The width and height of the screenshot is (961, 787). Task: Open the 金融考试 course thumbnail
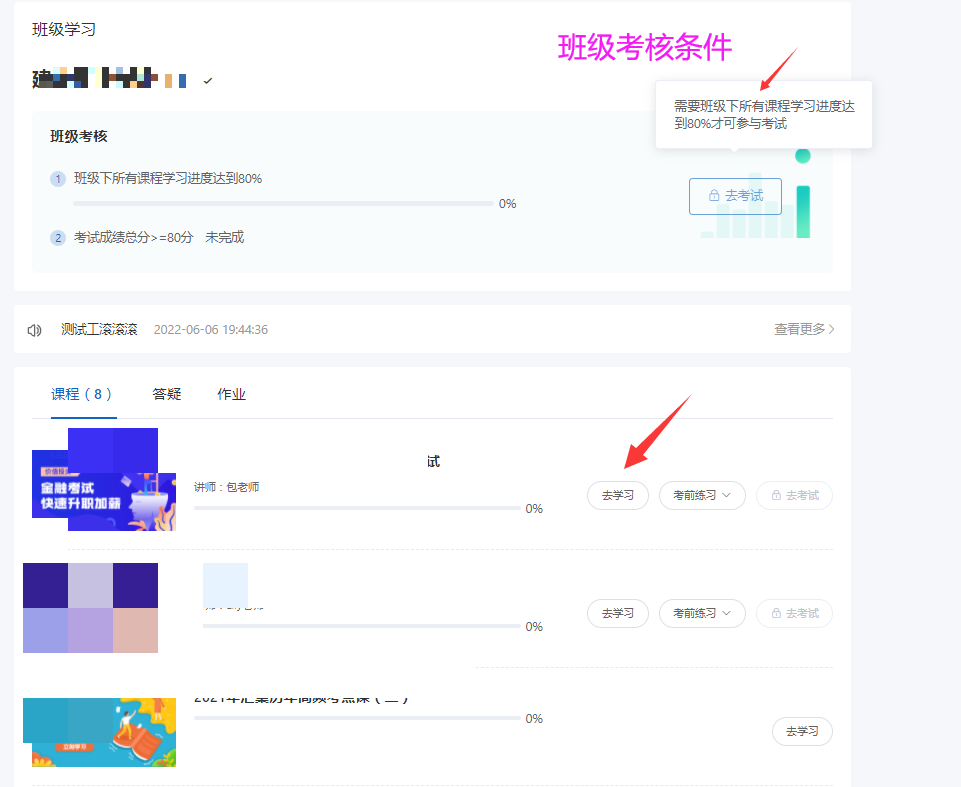(104, 479)
